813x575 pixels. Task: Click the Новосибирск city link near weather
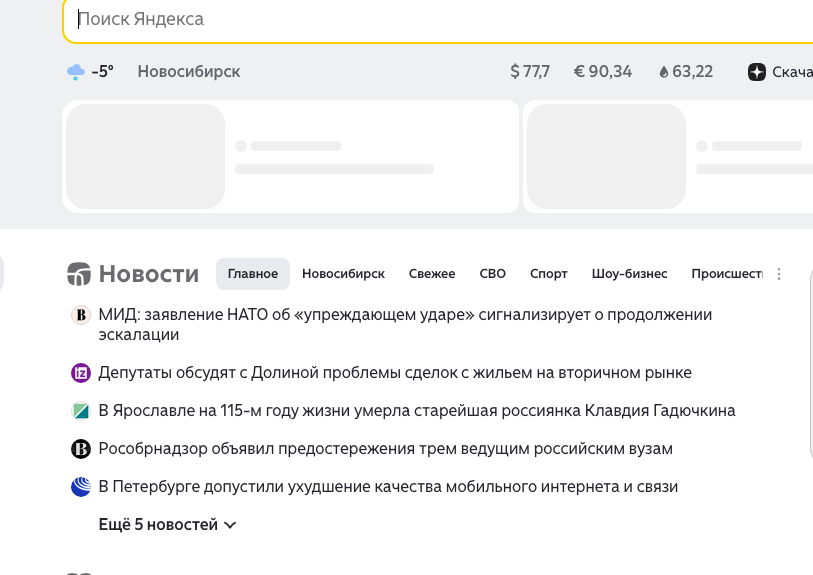188,72
